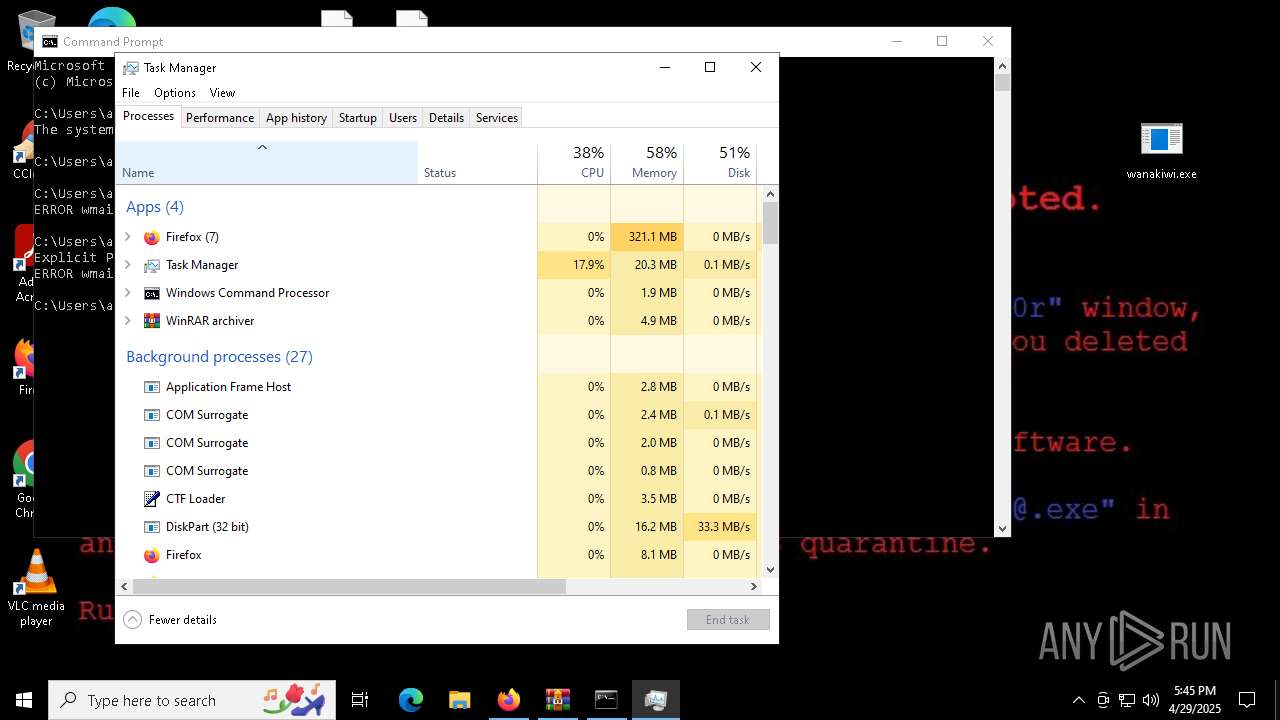
Task: Click the DiskPart (32 bit) process icon
Action: pyautogui.click(x=152, y=527)
